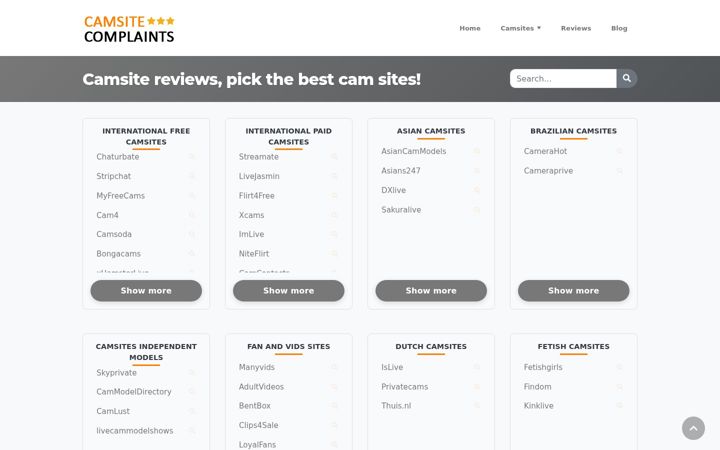Open the Camsoda review link
The height and width of the screenshot is (450, 720).
click(114, 234)
